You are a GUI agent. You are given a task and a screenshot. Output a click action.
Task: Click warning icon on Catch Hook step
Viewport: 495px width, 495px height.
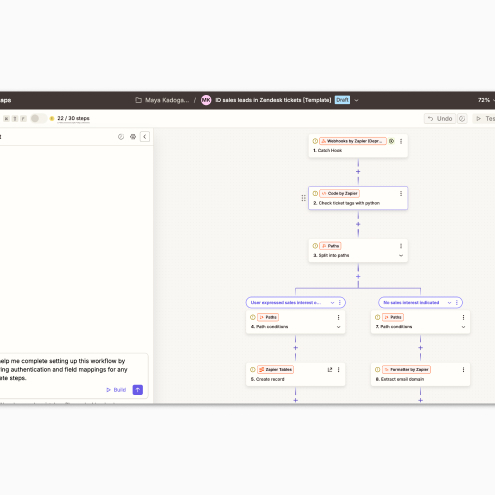[x=315, y=141]
